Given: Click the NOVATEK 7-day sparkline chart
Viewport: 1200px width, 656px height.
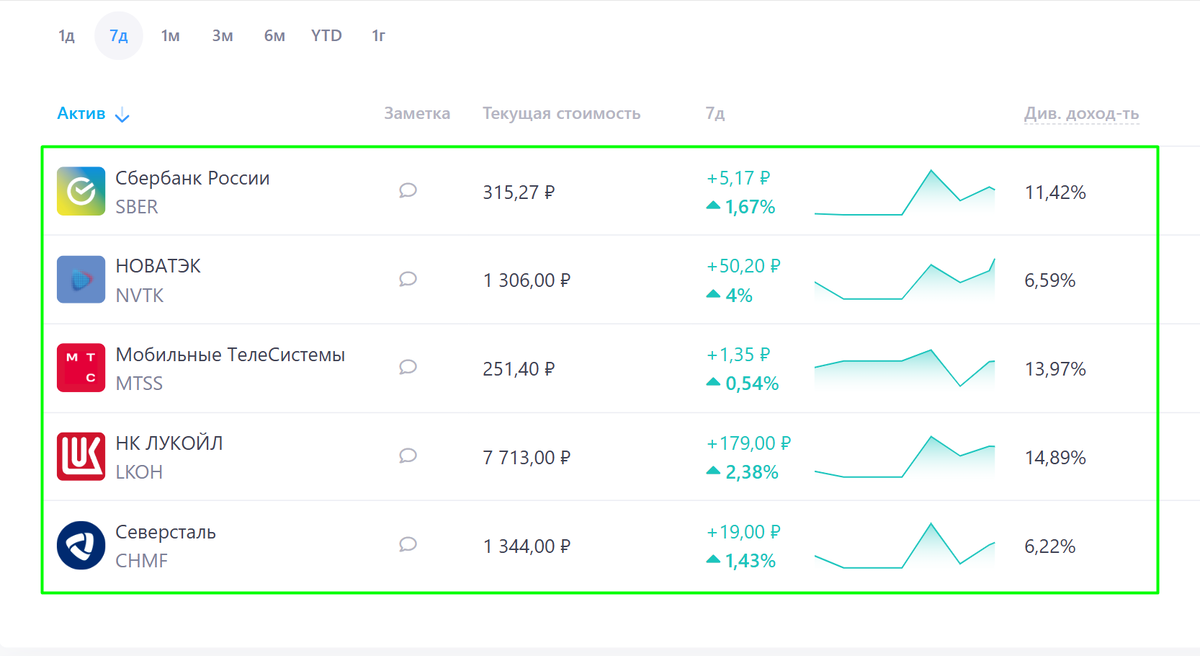Looking at the screenshot, I should pos(905,280).
